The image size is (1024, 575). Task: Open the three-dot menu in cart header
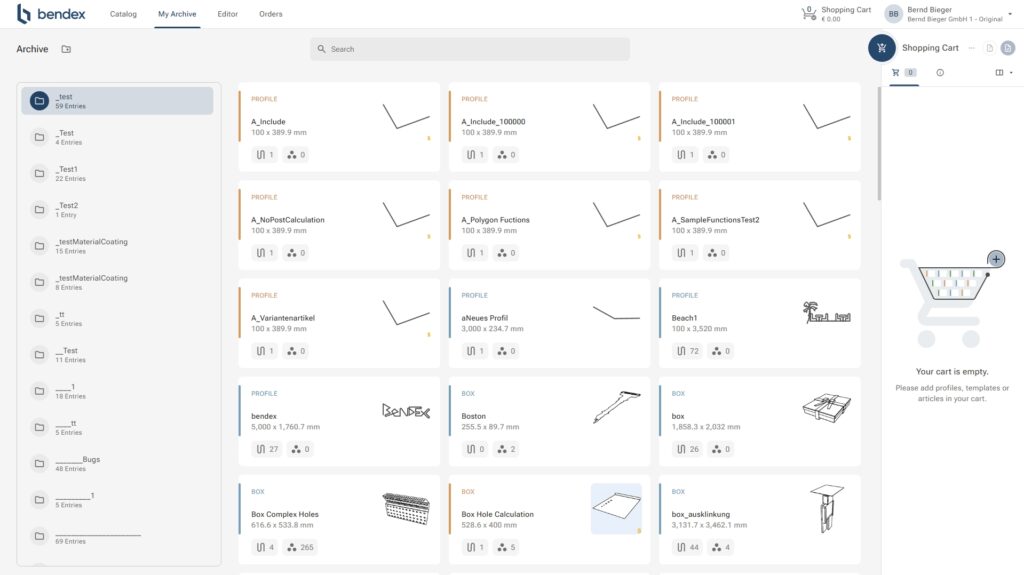(x=971, y=48)
